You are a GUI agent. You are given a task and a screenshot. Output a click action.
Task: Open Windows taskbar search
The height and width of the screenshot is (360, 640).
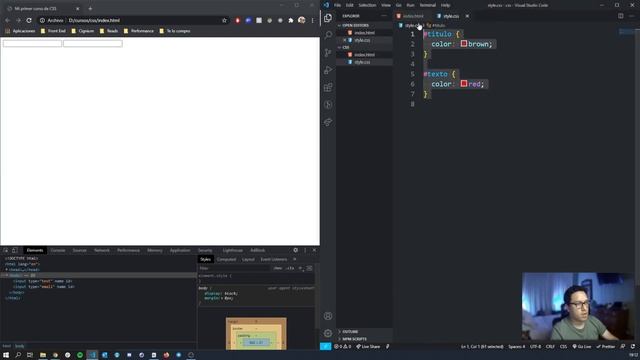(x=18, y=355)
